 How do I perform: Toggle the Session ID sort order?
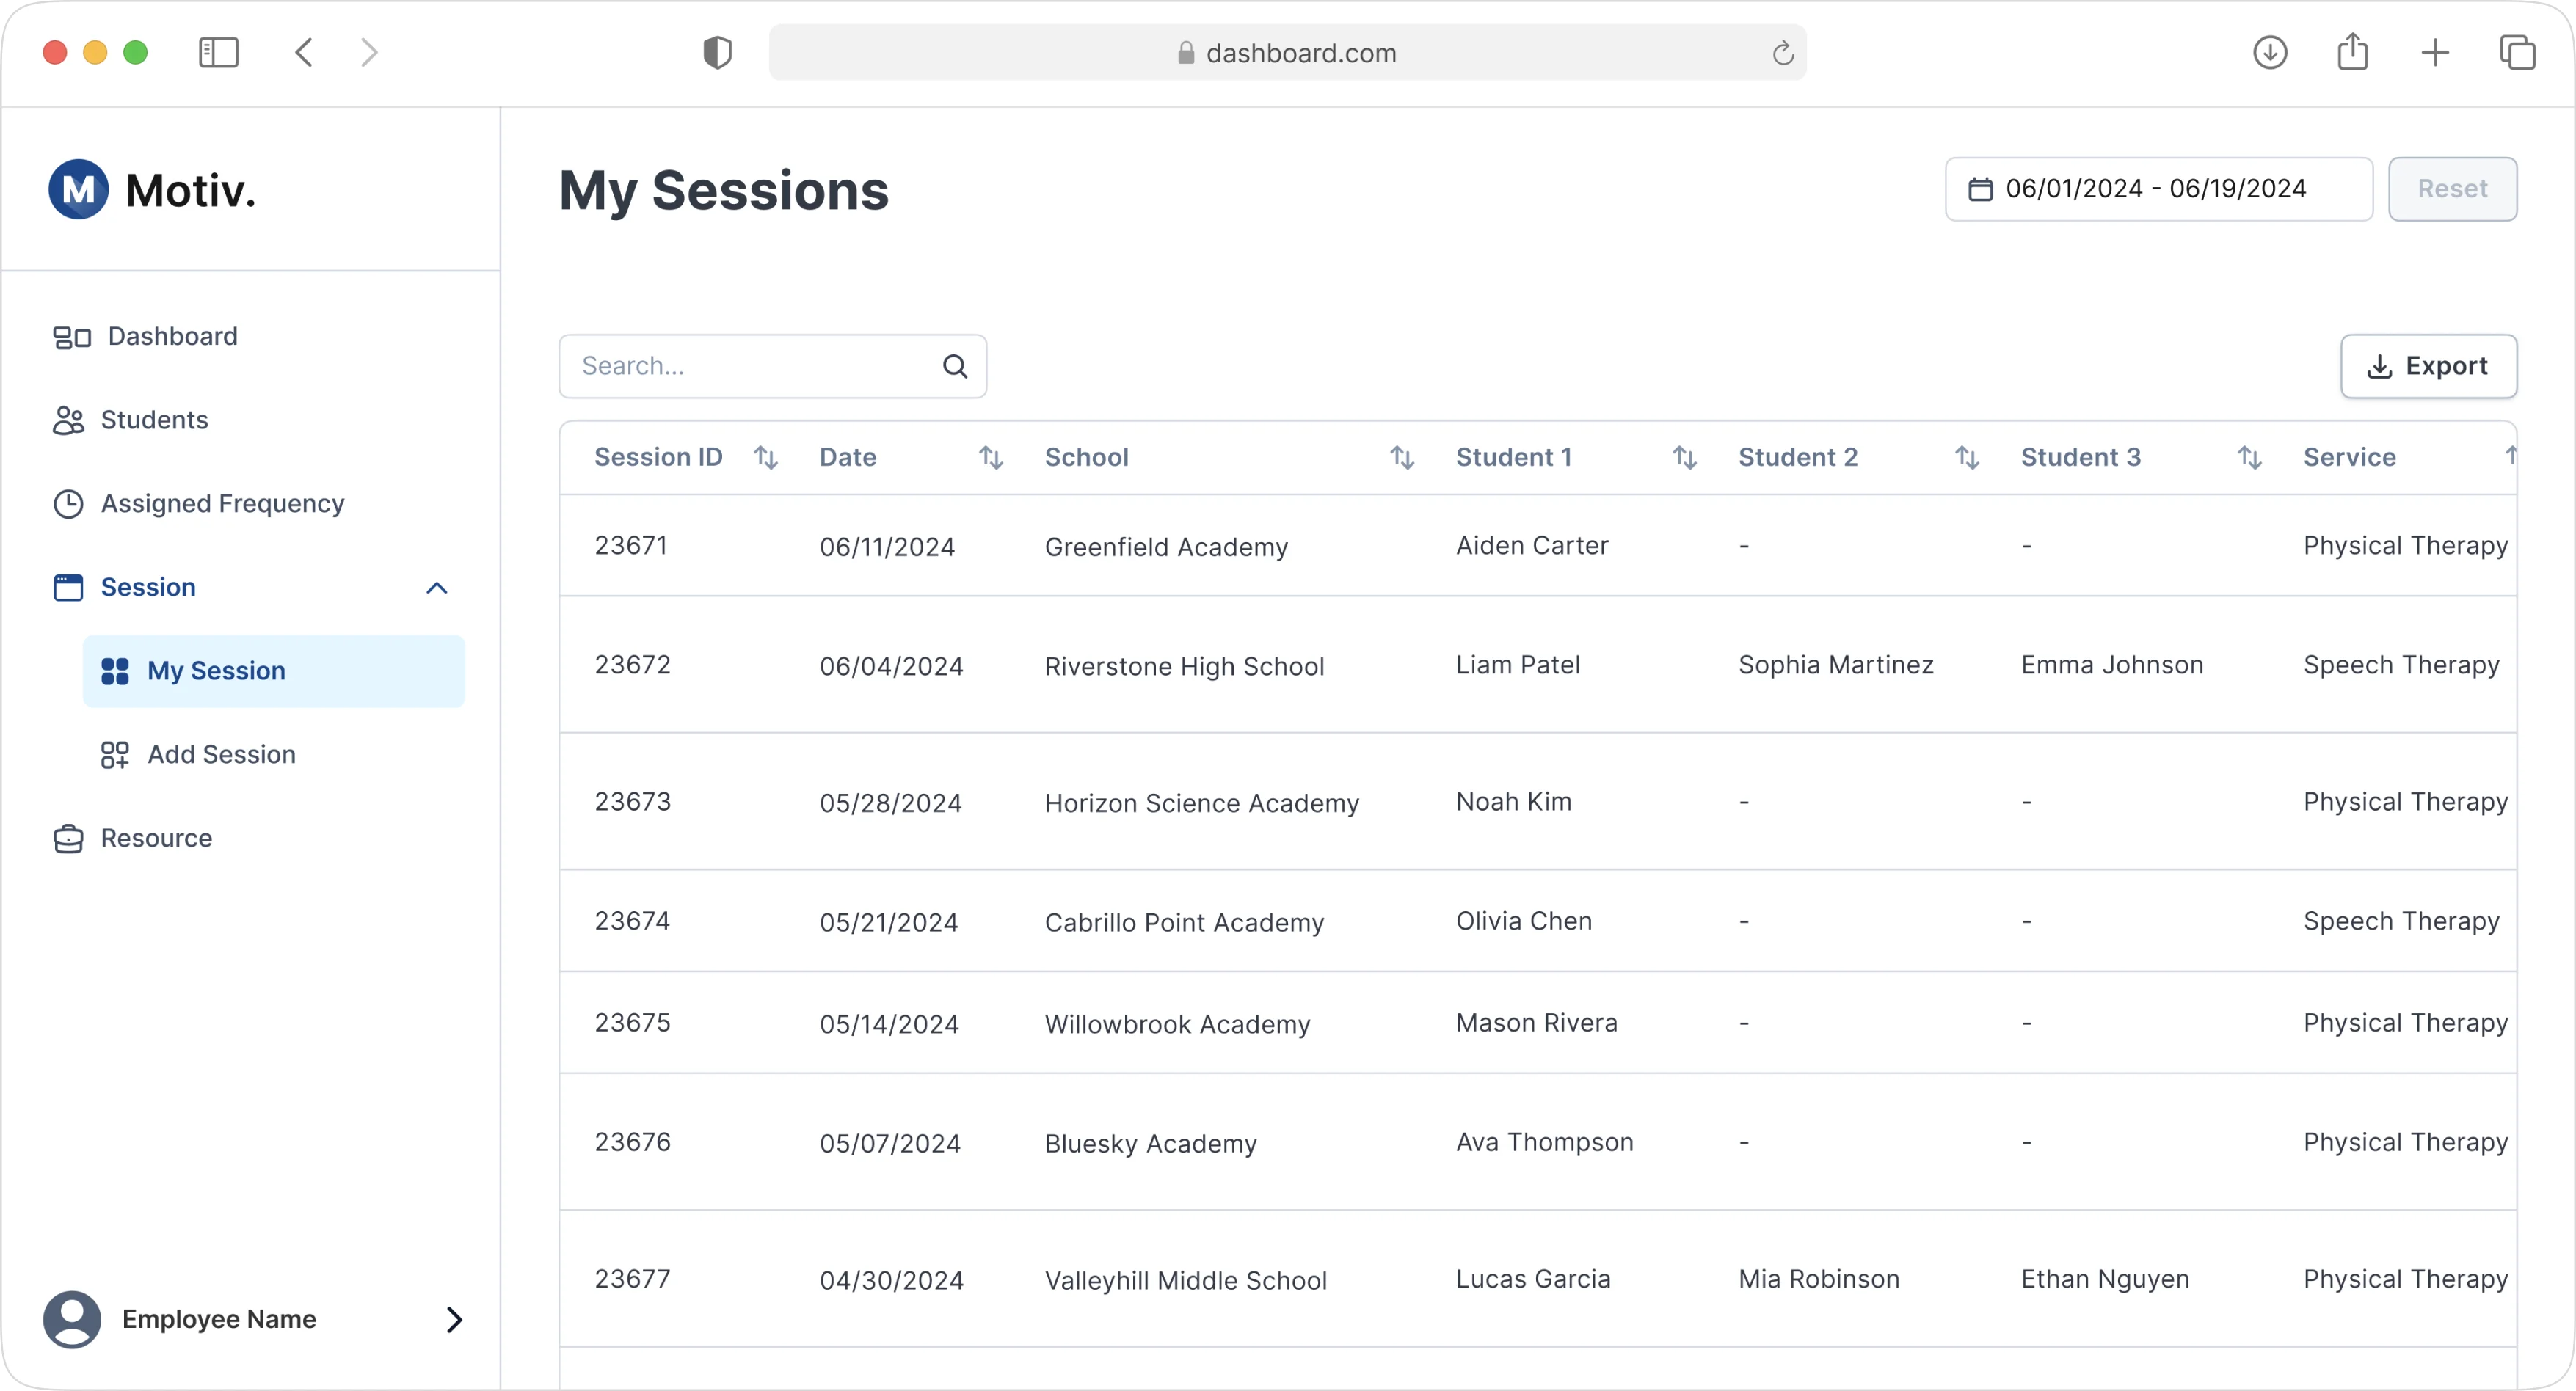(x=765, y=457)
